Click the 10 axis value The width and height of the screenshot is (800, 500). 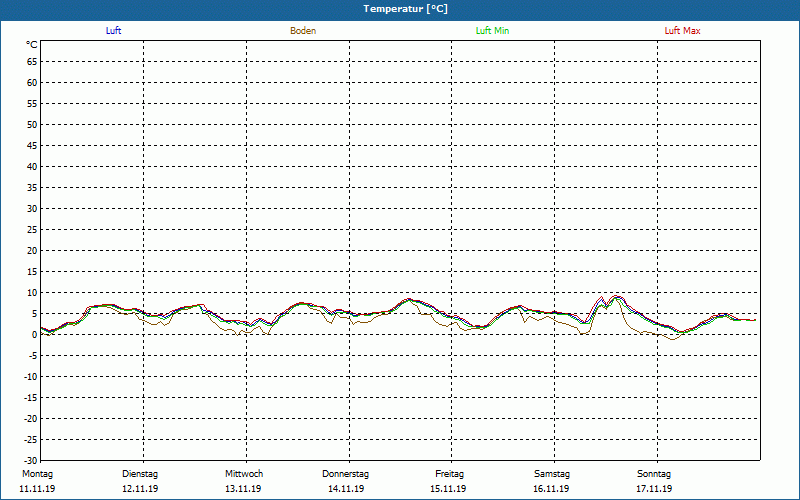tap(32, 292)
